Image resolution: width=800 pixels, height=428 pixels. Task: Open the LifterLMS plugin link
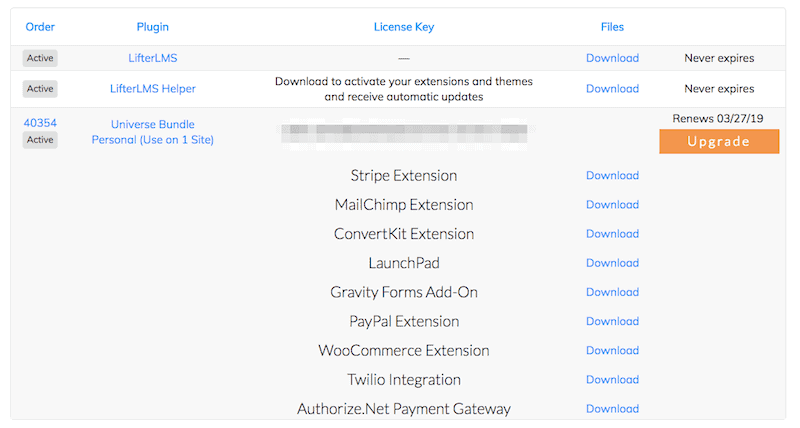click(153, 58)
